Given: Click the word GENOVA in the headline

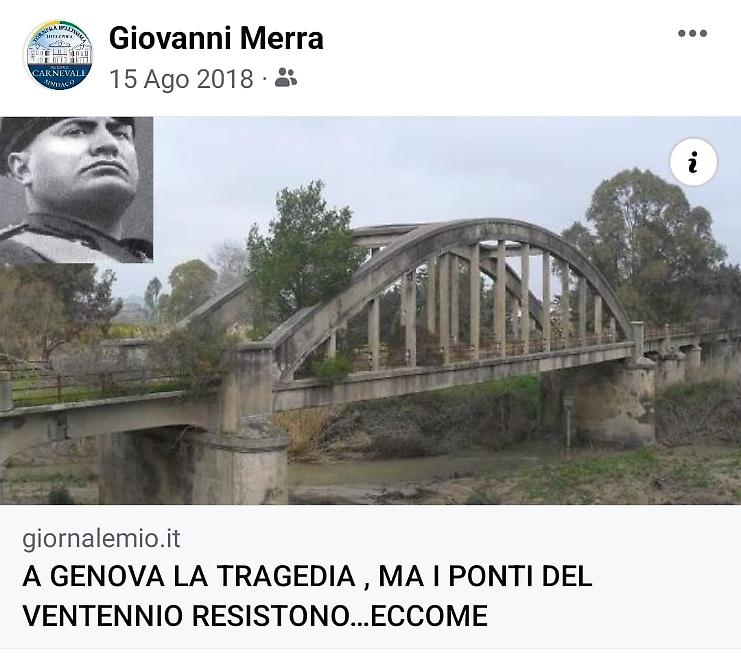Looking at the screenshot, I should [x=107, y=576].
